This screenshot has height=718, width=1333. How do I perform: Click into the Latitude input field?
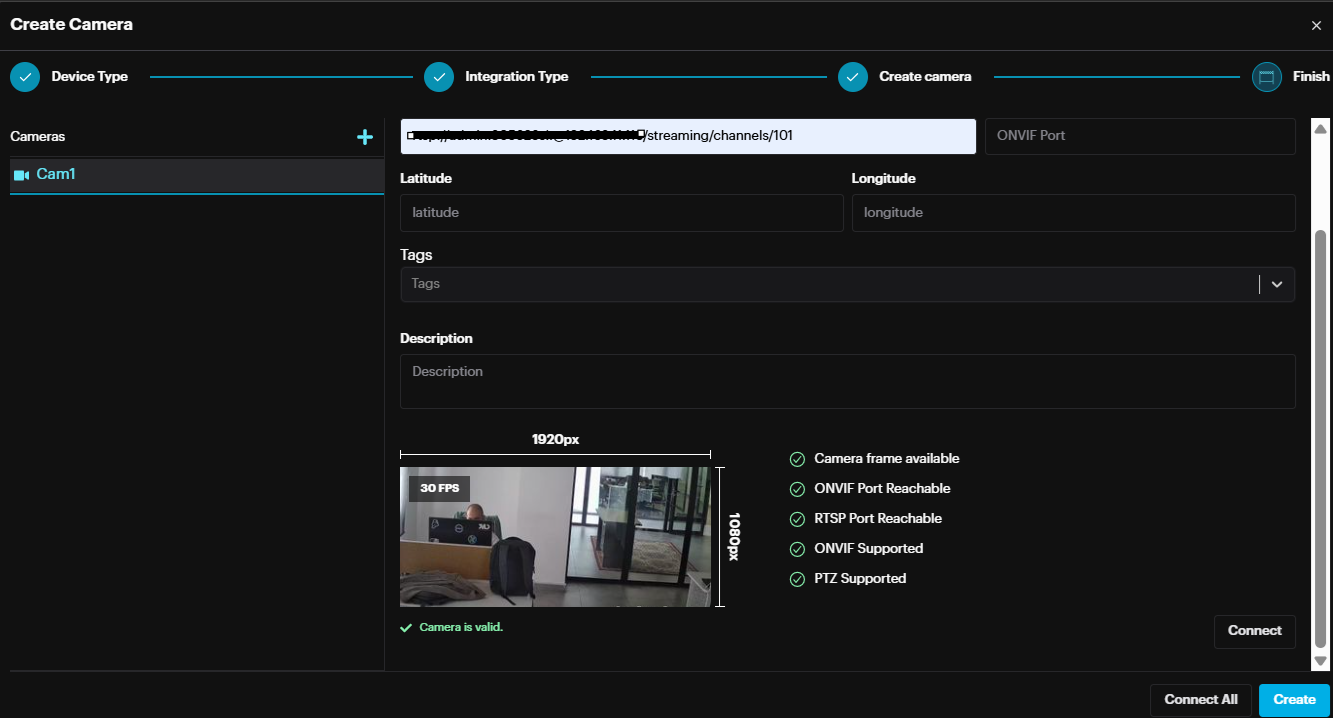tap(621, 213)
